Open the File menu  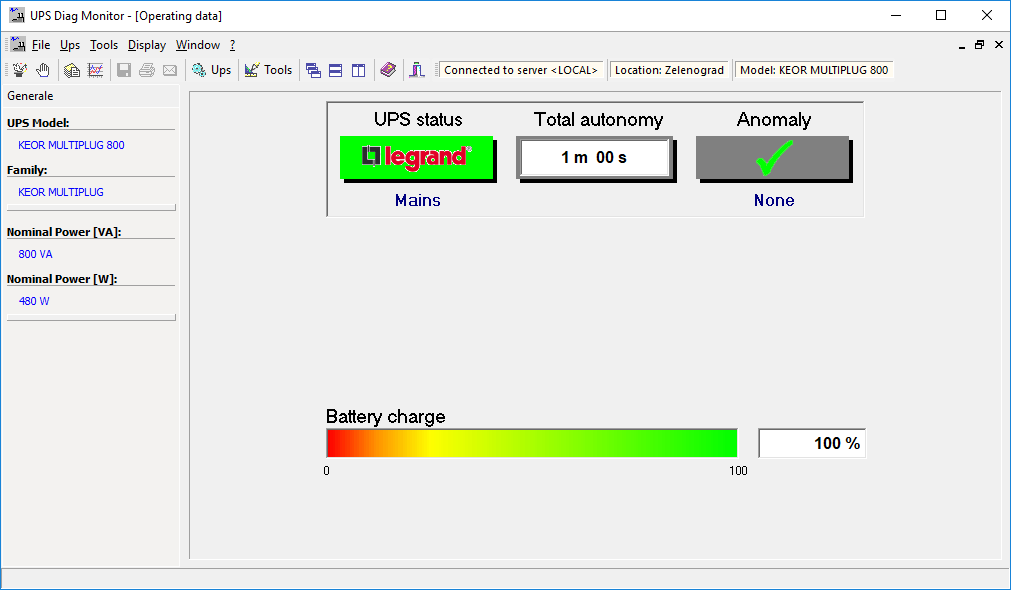[41, 45]
